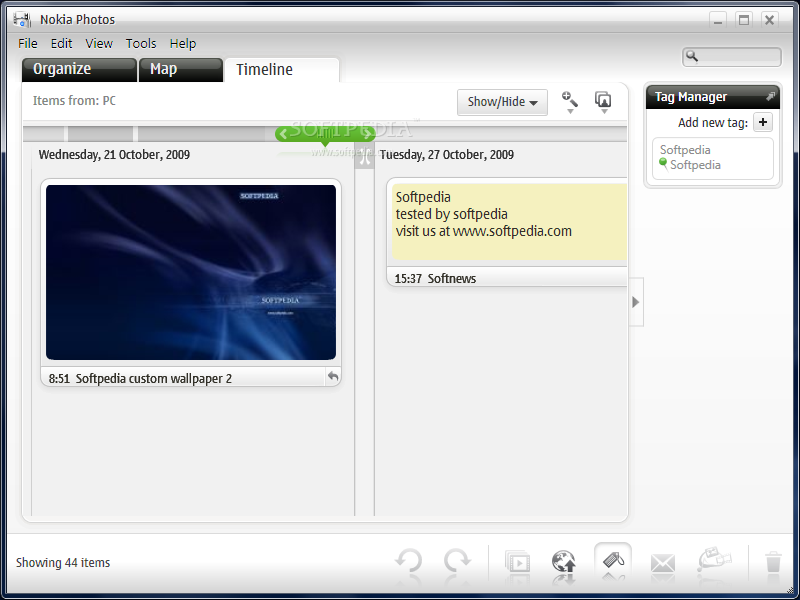Screen dimensions: 800x600
Task: Select the yellow Softpedia note card
Action: [x=509, y=222]
